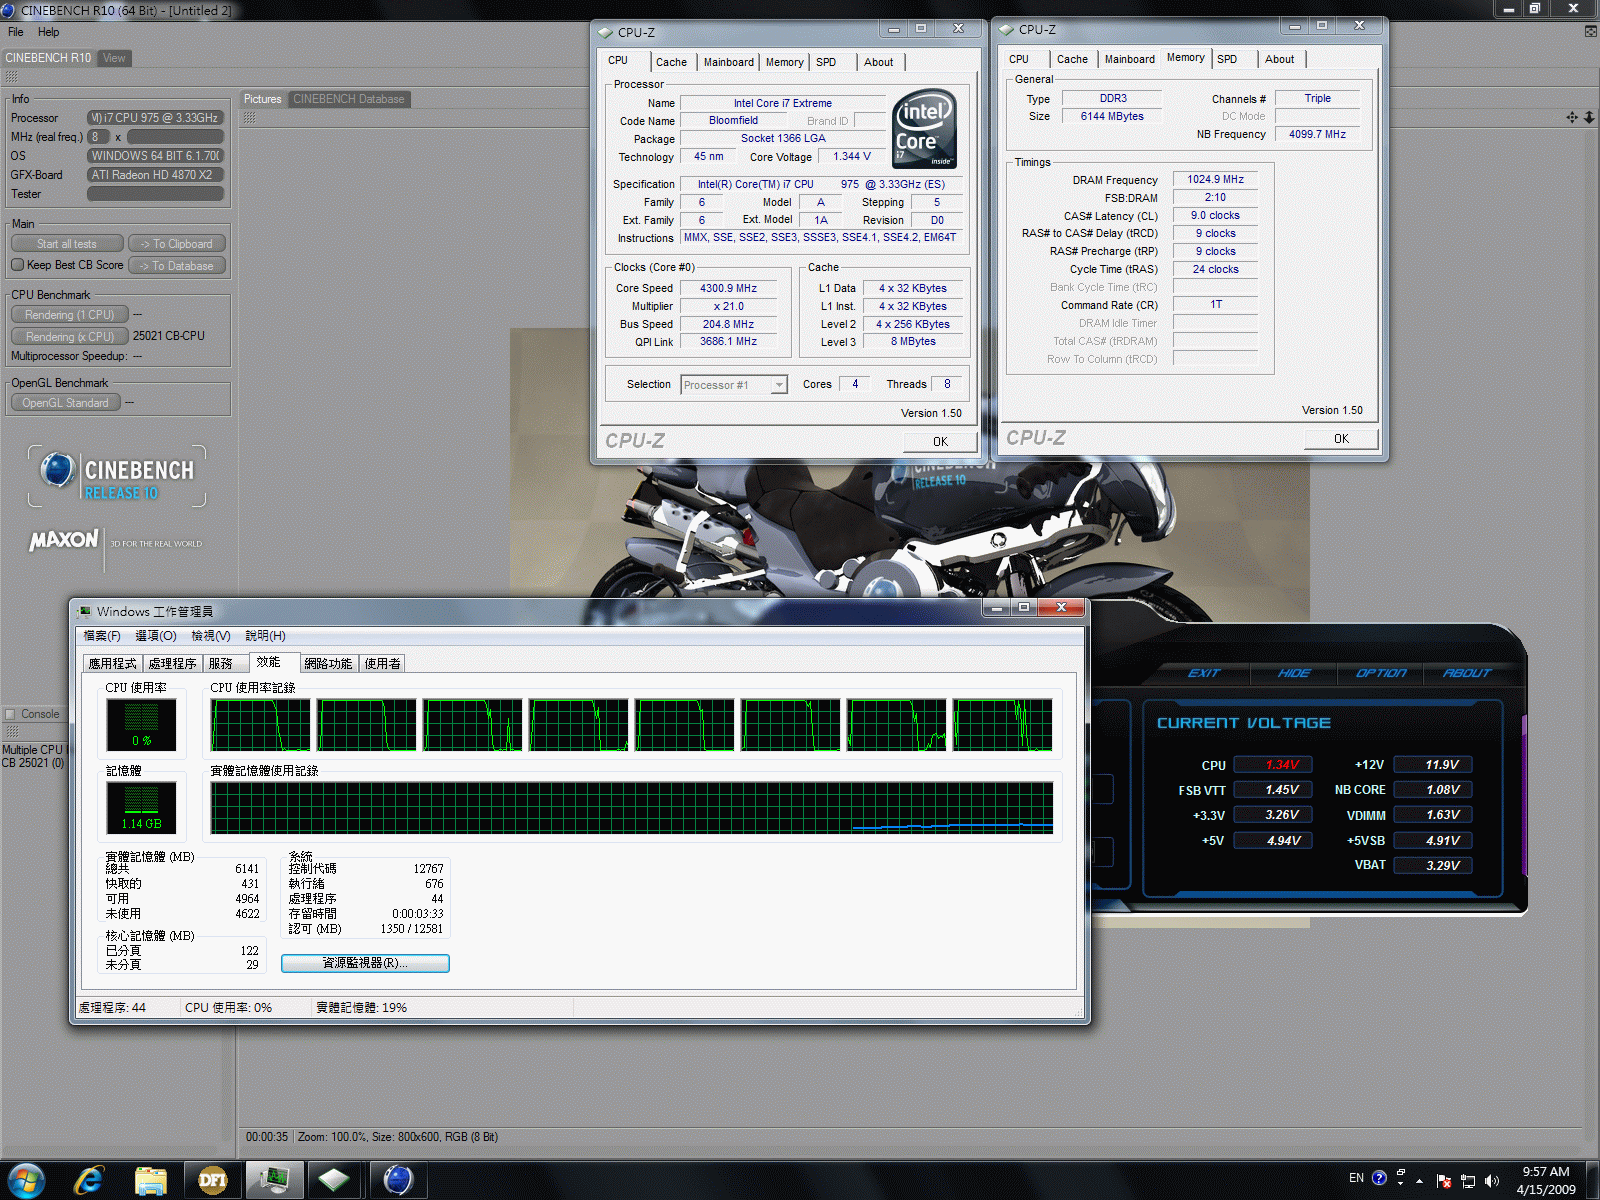Viewport: 1600px width, 1200px height.
Task: Click ABOUT in the voltage monitor
Action: coord(1467,673)
